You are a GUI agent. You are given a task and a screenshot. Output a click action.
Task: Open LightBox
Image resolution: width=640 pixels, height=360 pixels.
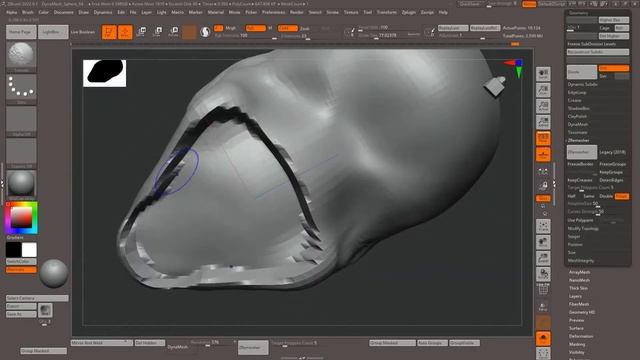point(53,32)
